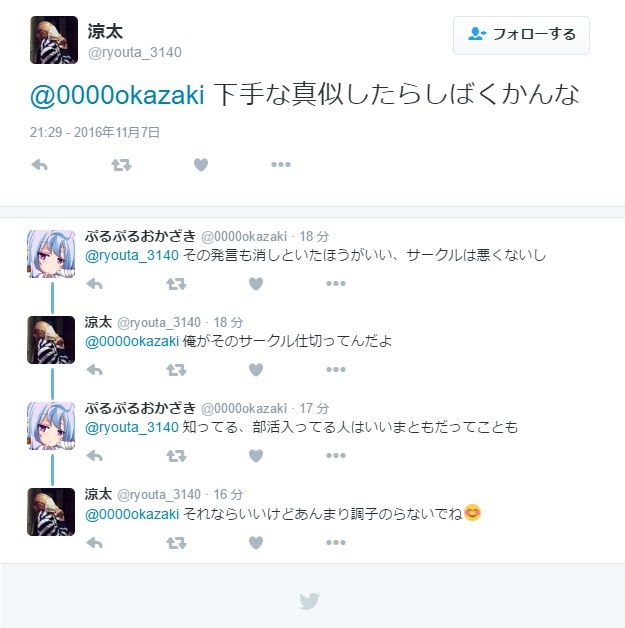This screenshot has height=628, width=625.
Task: Open the 21:29 - 2016年11月7日 timestamp link
Action: [x=95, y=132]
